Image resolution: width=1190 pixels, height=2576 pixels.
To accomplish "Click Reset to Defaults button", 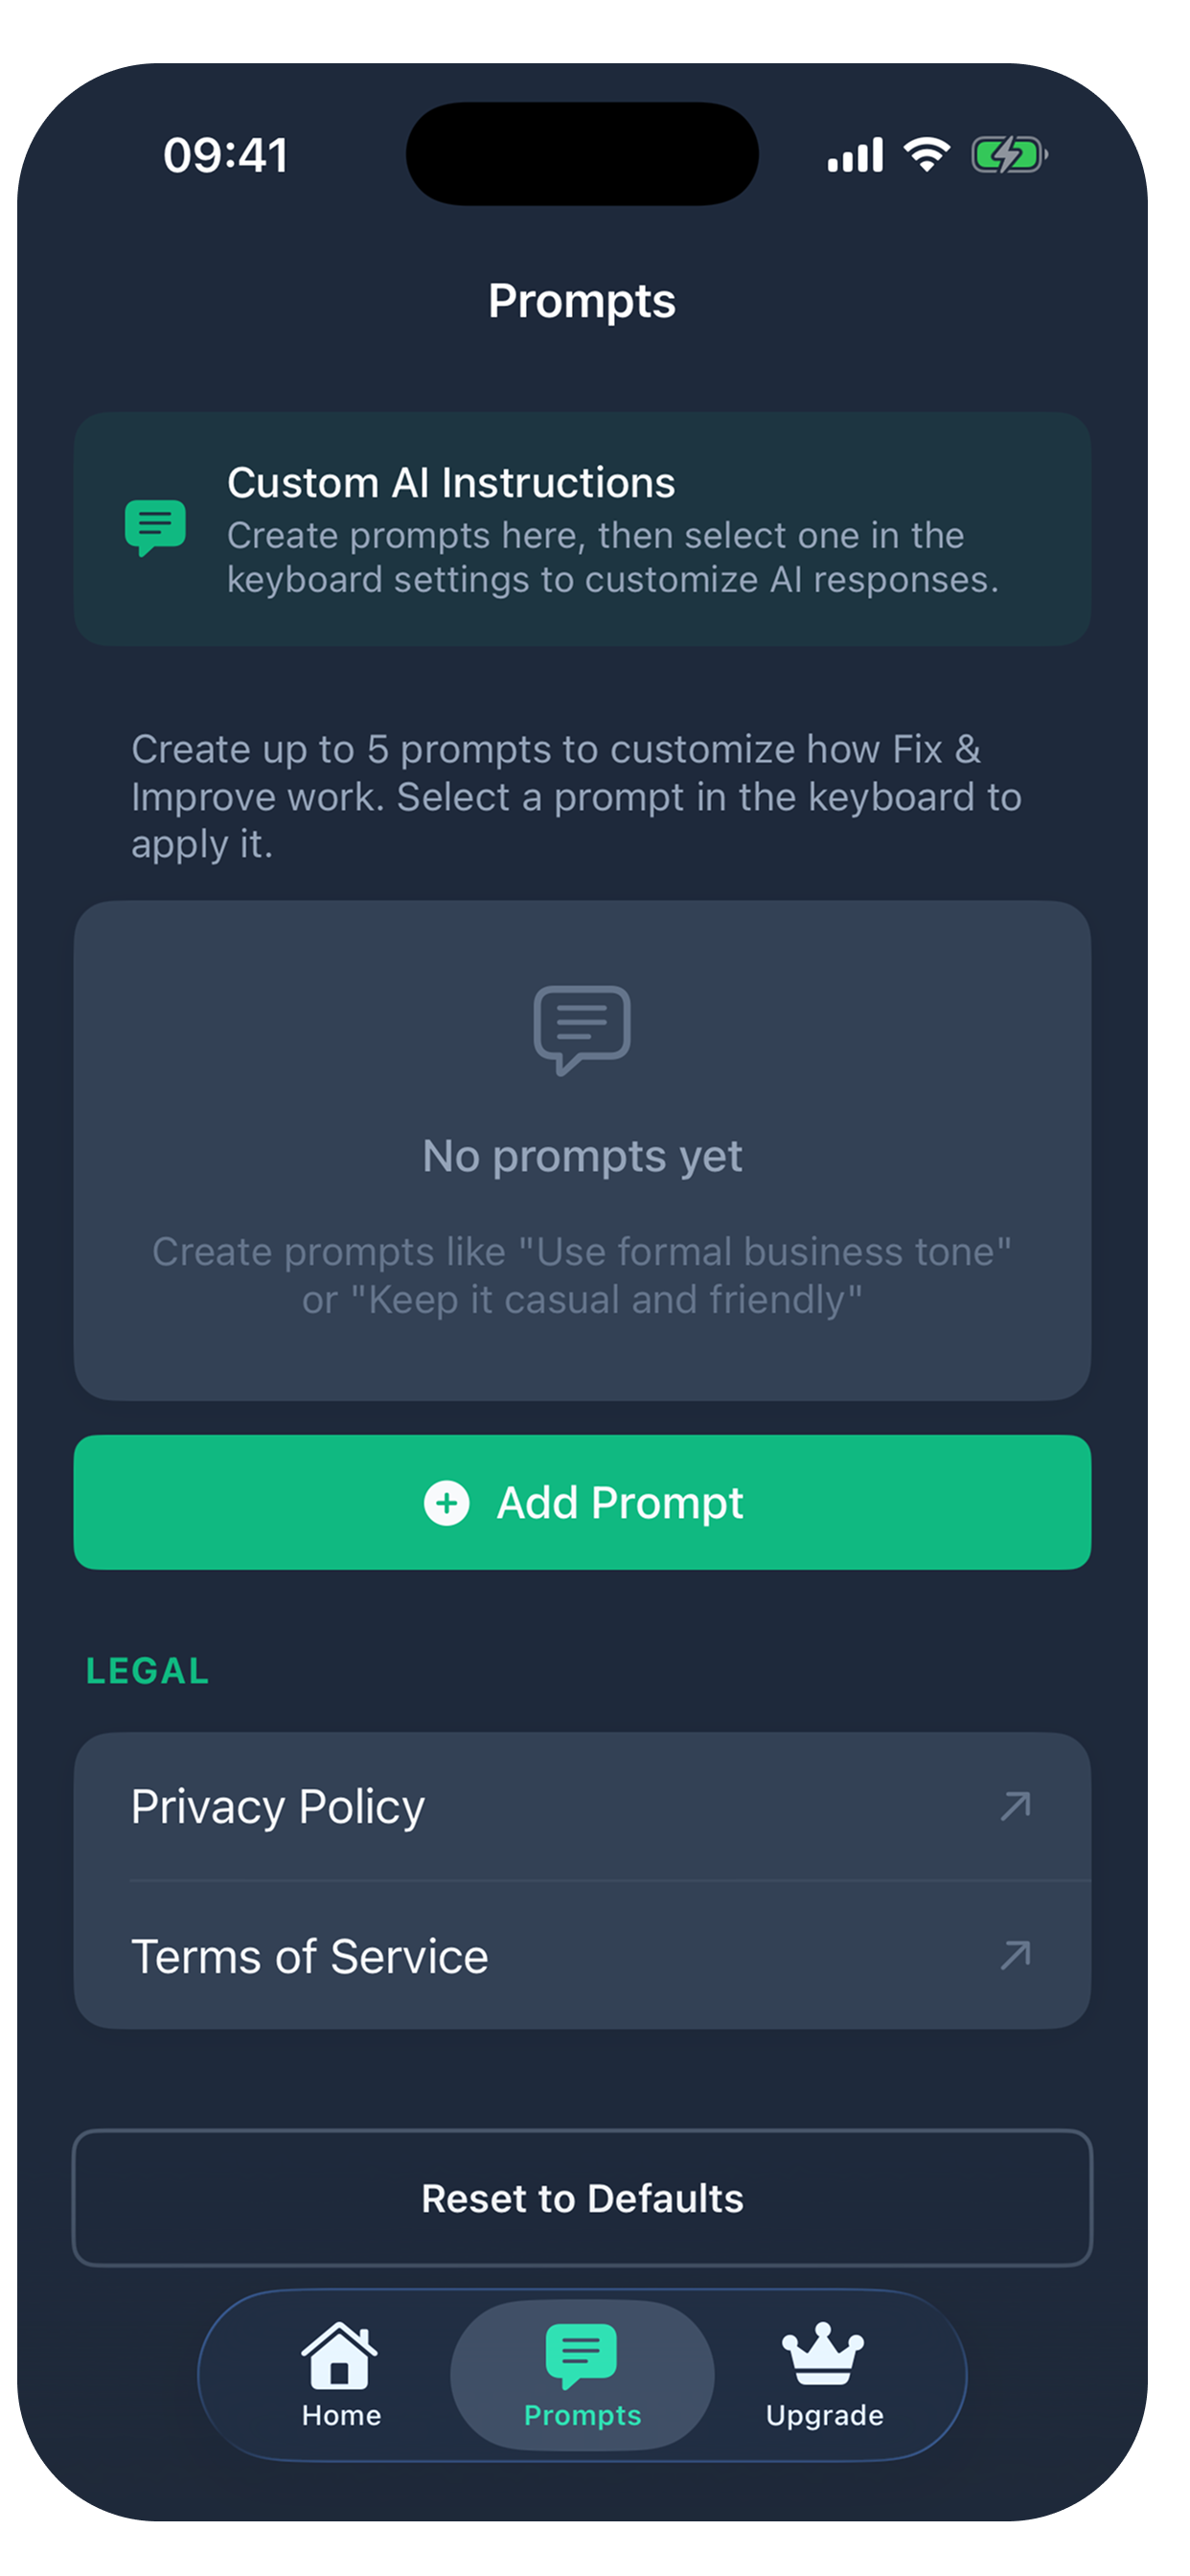I will 582,2198.
